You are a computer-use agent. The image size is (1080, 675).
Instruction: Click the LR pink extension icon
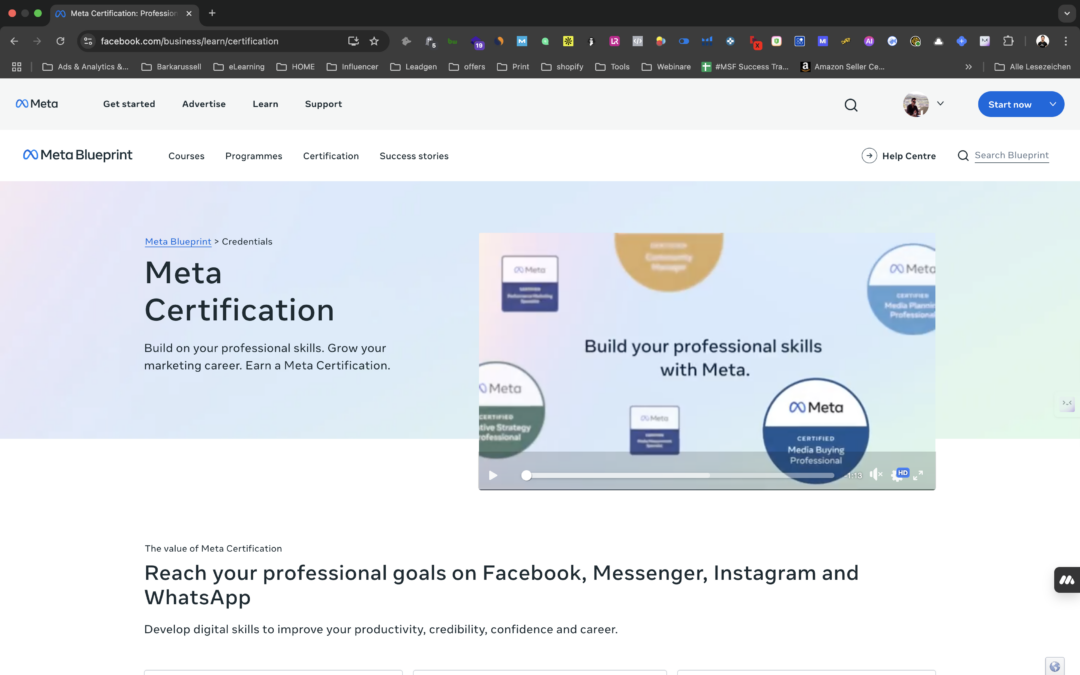point(614,41)
